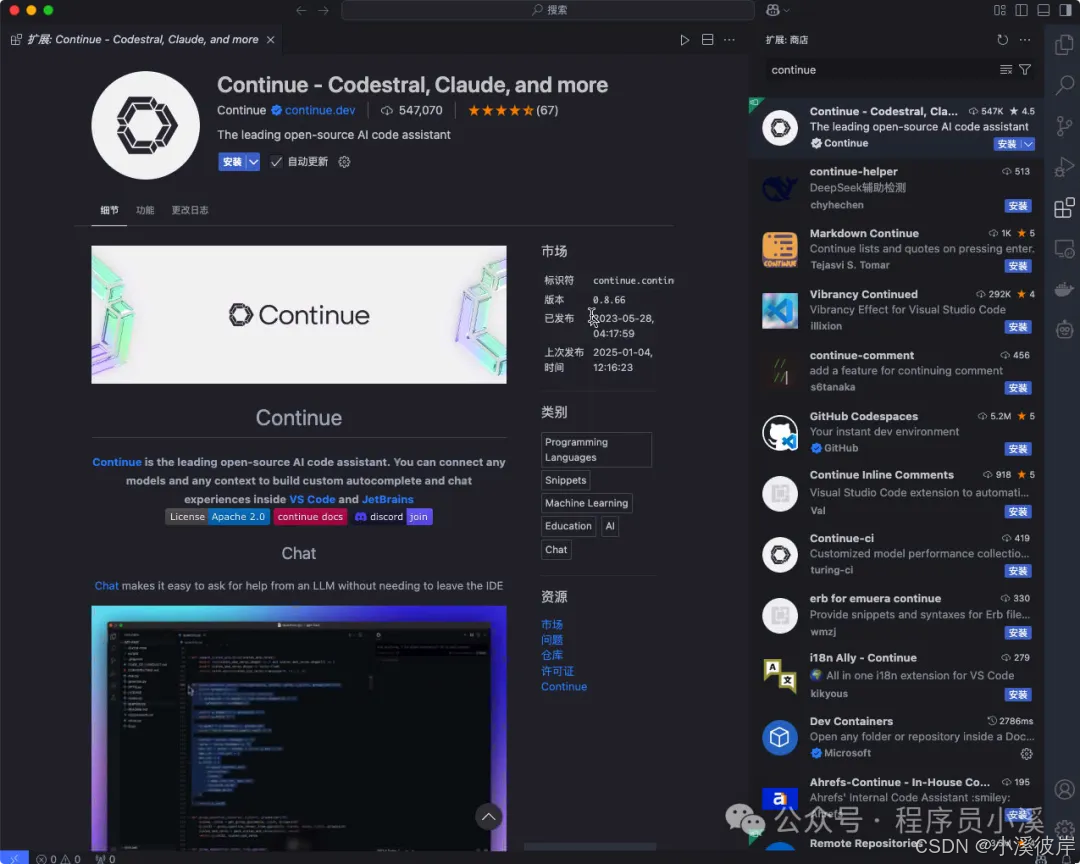Open the JetBrains link in description

tap(388, 500)
